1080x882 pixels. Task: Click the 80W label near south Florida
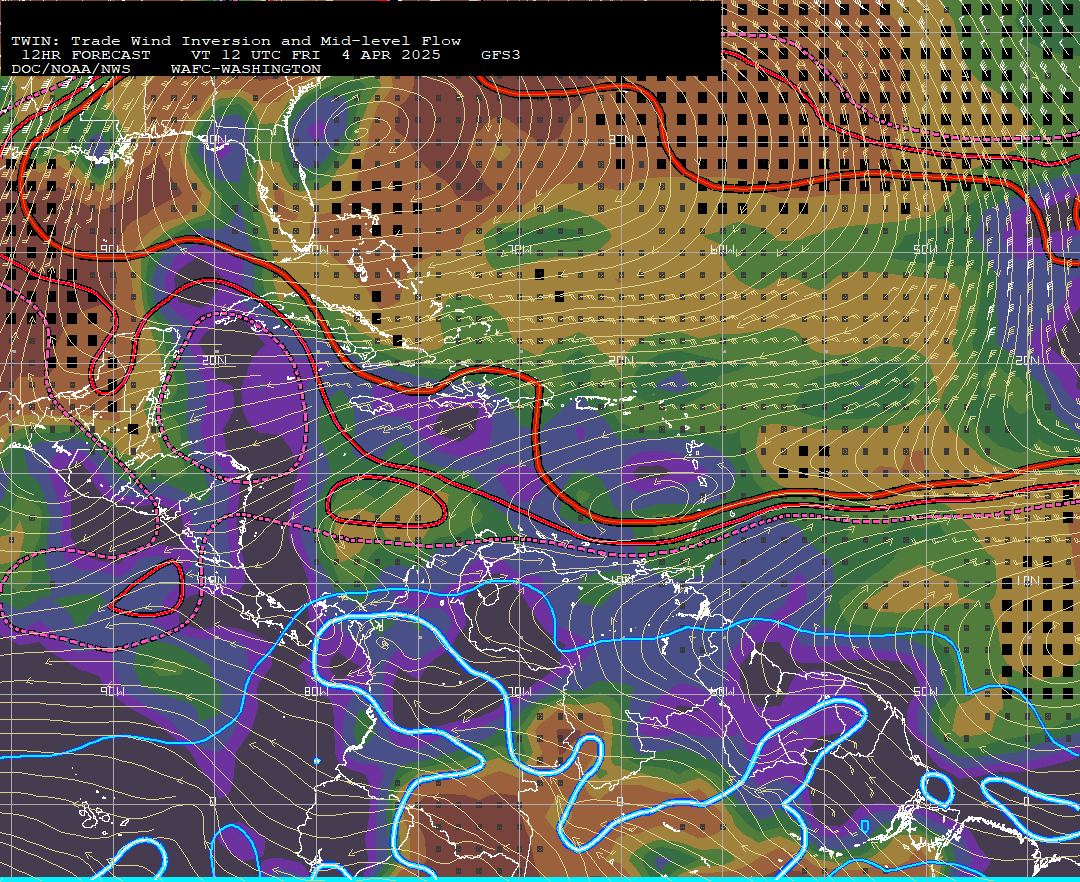pyautogui.click(x=315, y=249)
